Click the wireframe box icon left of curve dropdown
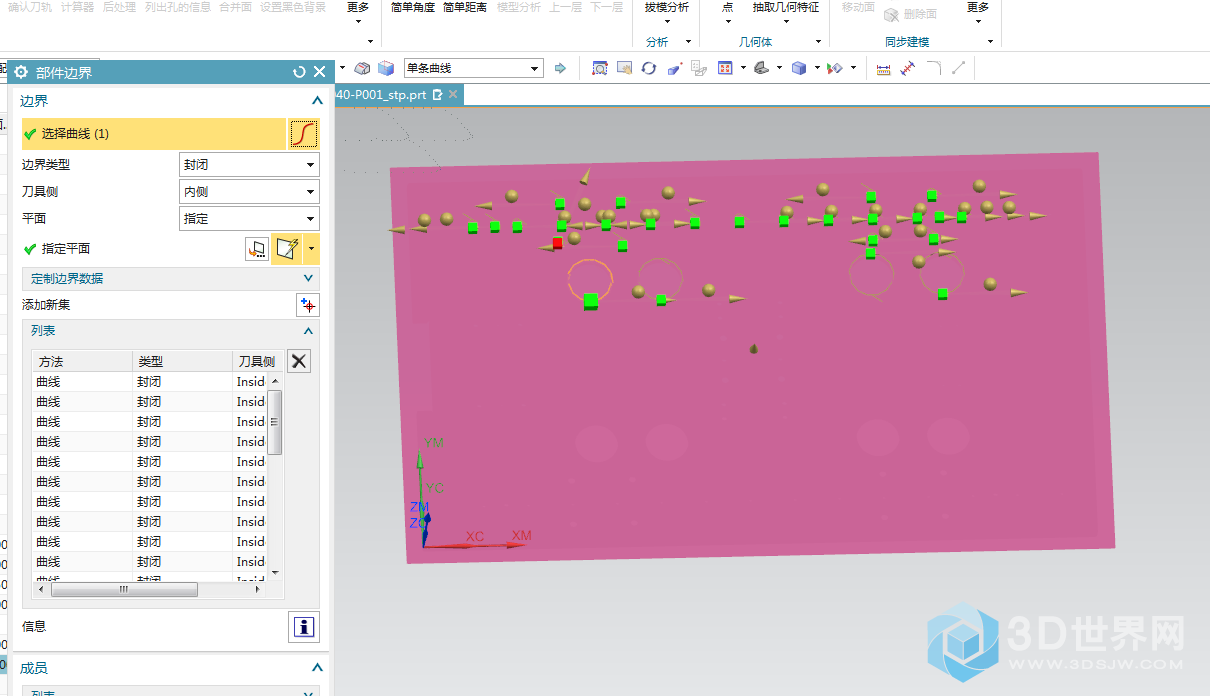Image resolution: width=1210 pixels, height=696 pixels. click(x=363, y=69)
